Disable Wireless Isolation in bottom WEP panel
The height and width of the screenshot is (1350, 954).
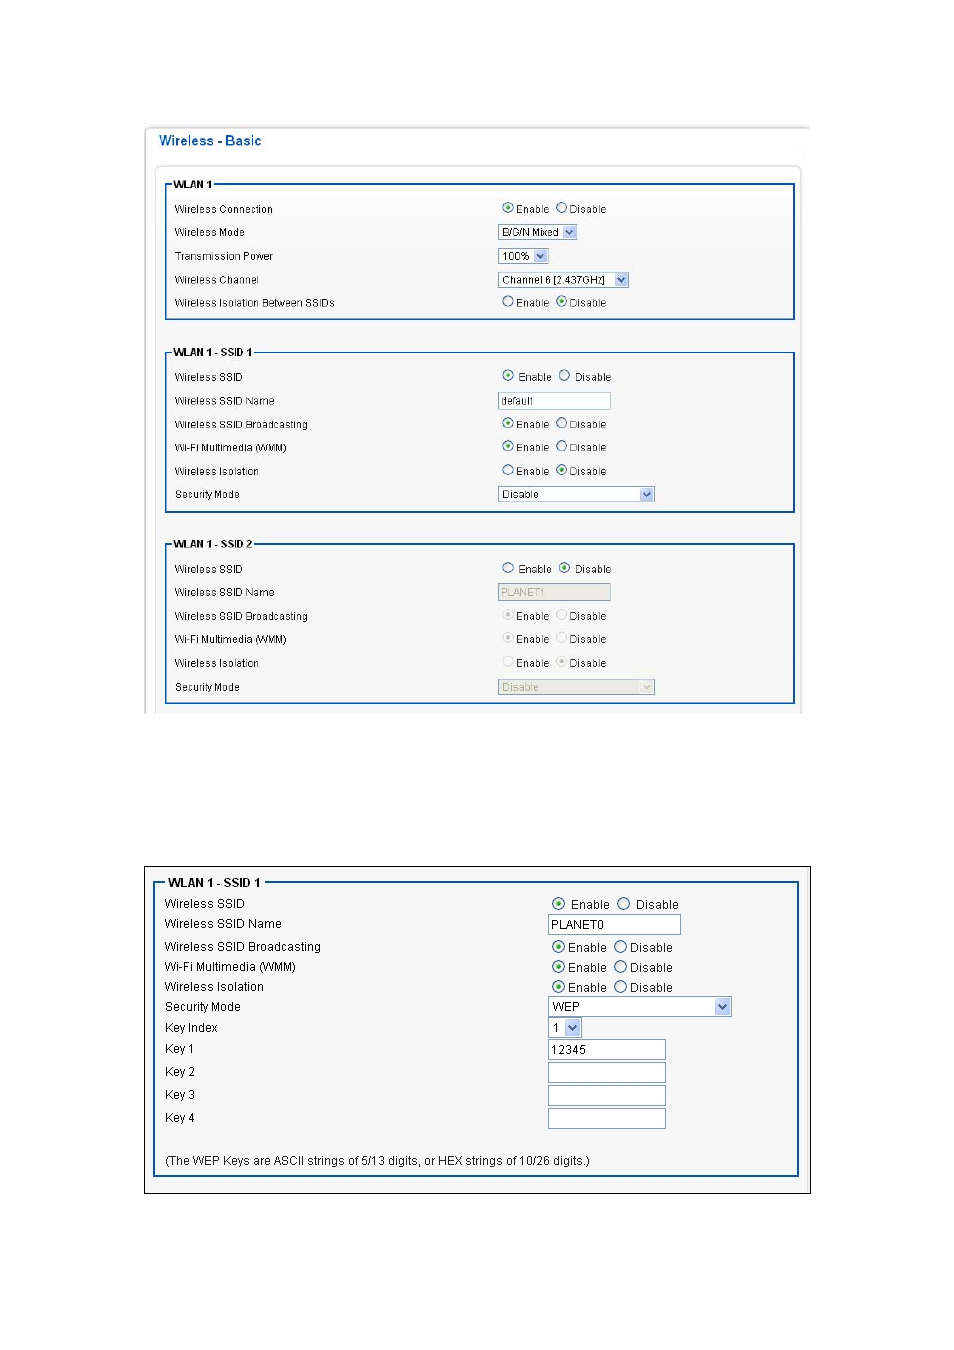[621, 987]
